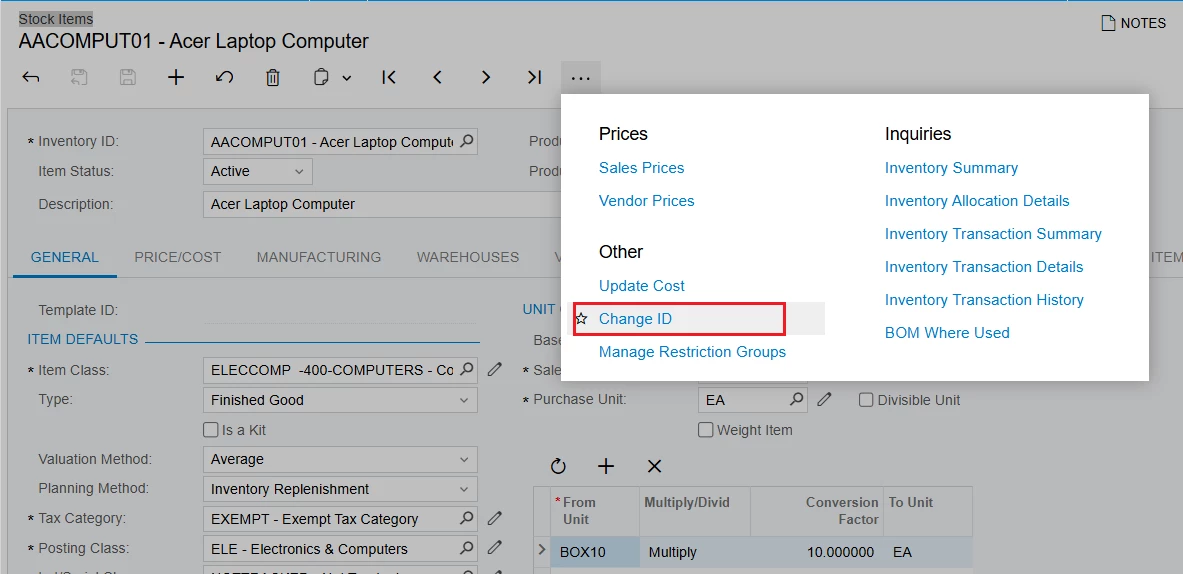This screenshot has height=574, width=1183.
Task: Add a new record with plus icon
Action: [176, 77]
